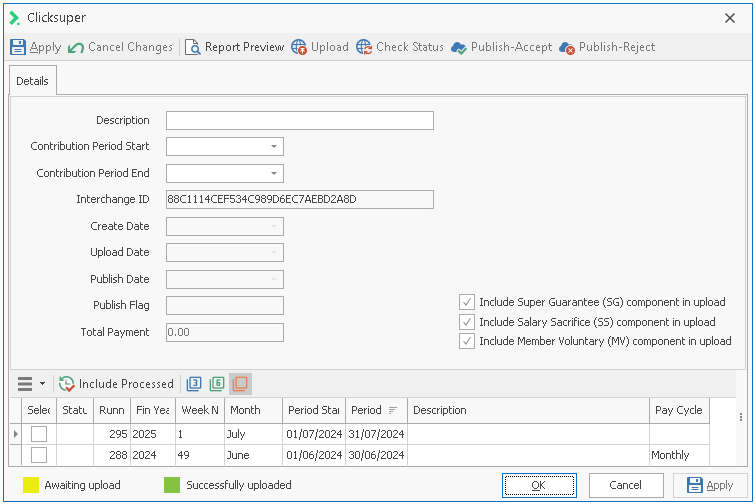Click the green '6' pages icon

click(x=217, y=384)
